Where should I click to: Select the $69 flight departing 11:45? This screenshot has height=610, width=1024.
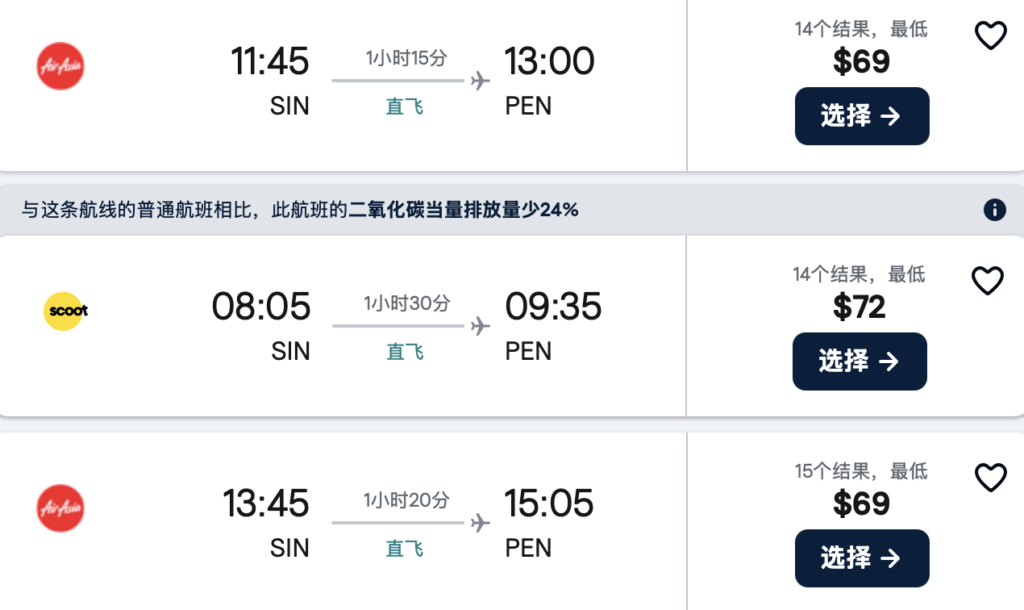(x=862, y=116)
